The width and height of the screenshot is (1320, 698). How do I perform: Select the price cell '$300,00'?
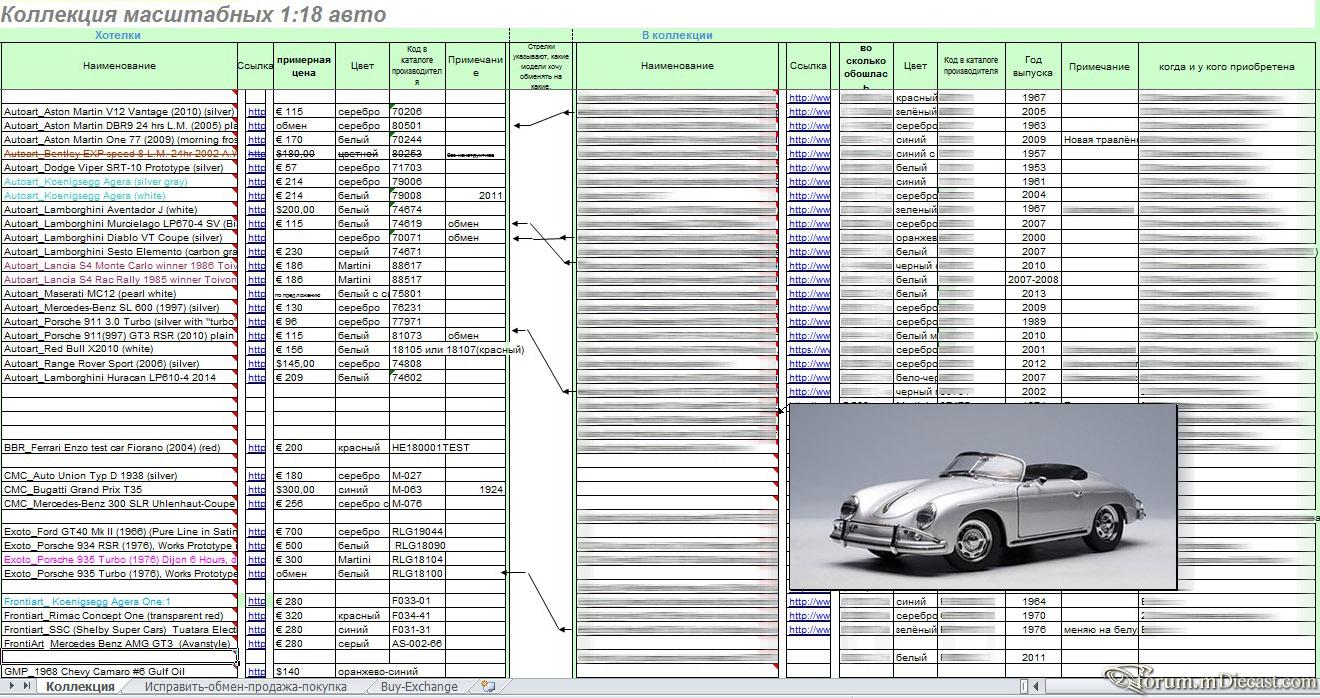(304, 490)
